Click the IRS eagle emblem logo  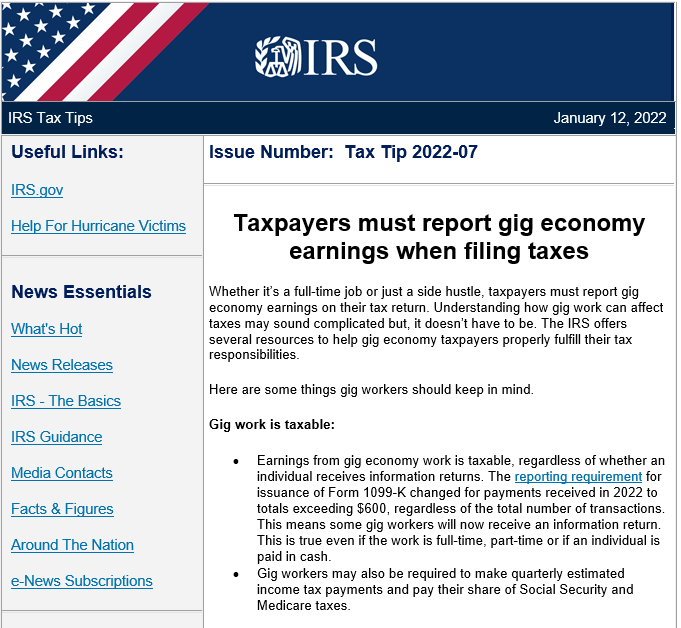click(x=274, y=58)
